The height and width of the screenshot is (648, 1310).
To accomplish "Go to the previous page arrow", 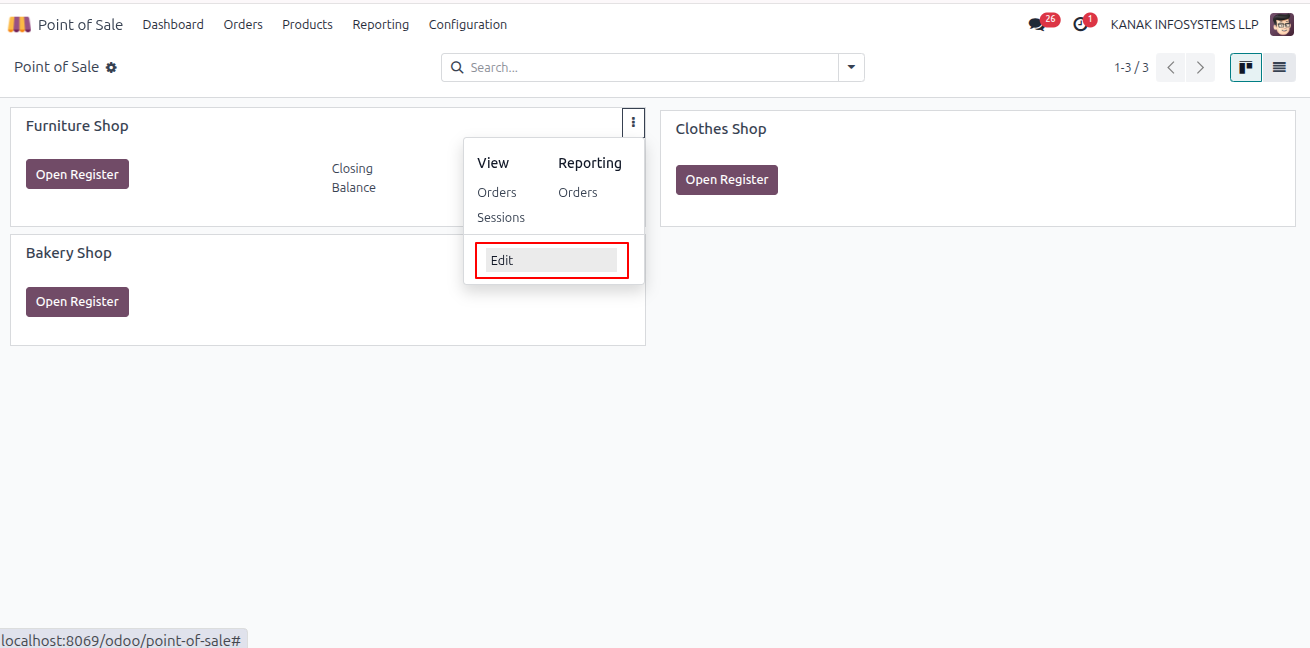I will click(1171, 67).
